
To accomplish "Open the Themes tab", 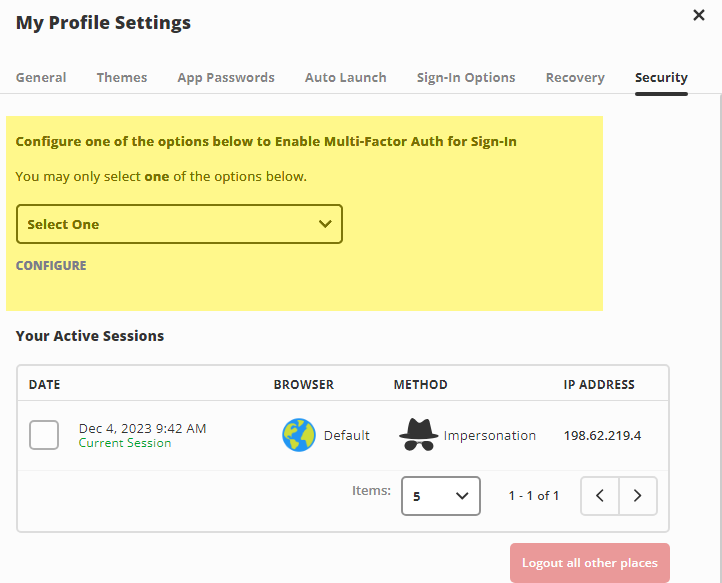I will point(122,77).
